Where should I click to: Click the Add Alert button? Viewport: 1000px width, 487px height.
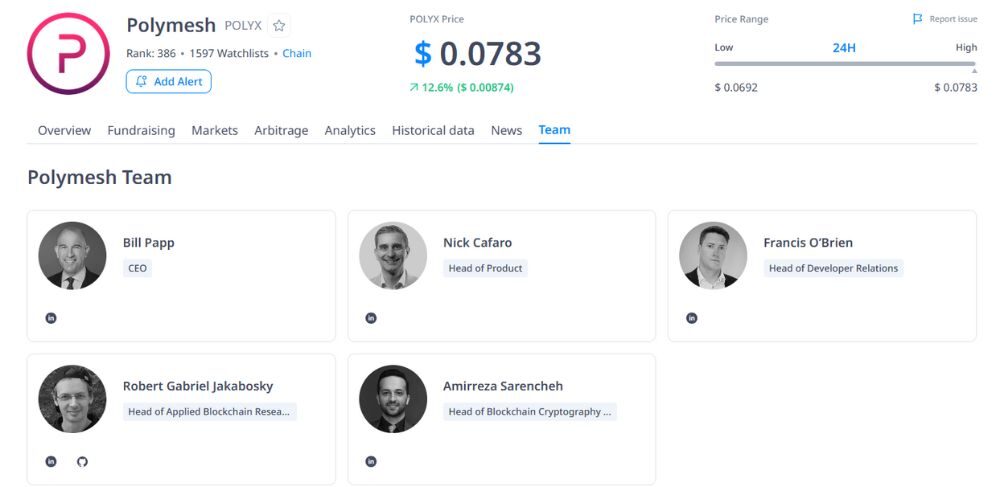point(169,81)
